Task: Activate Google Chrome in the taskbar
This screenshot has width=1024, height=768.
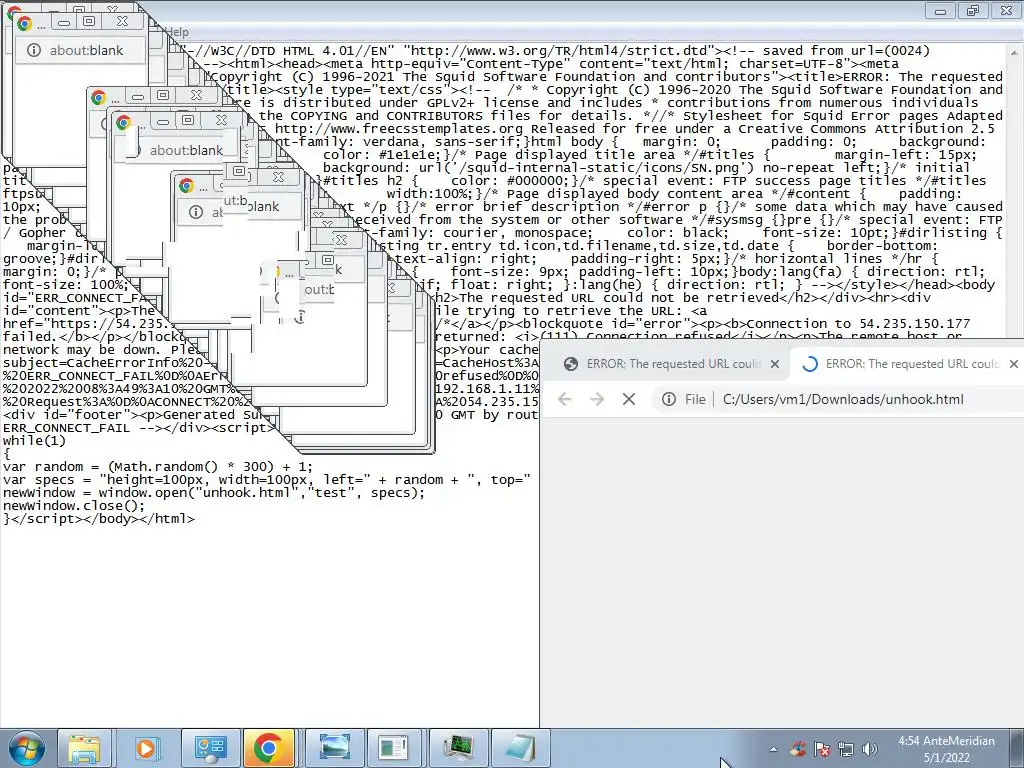Action: pyautogui.click(x=268, y=748)
